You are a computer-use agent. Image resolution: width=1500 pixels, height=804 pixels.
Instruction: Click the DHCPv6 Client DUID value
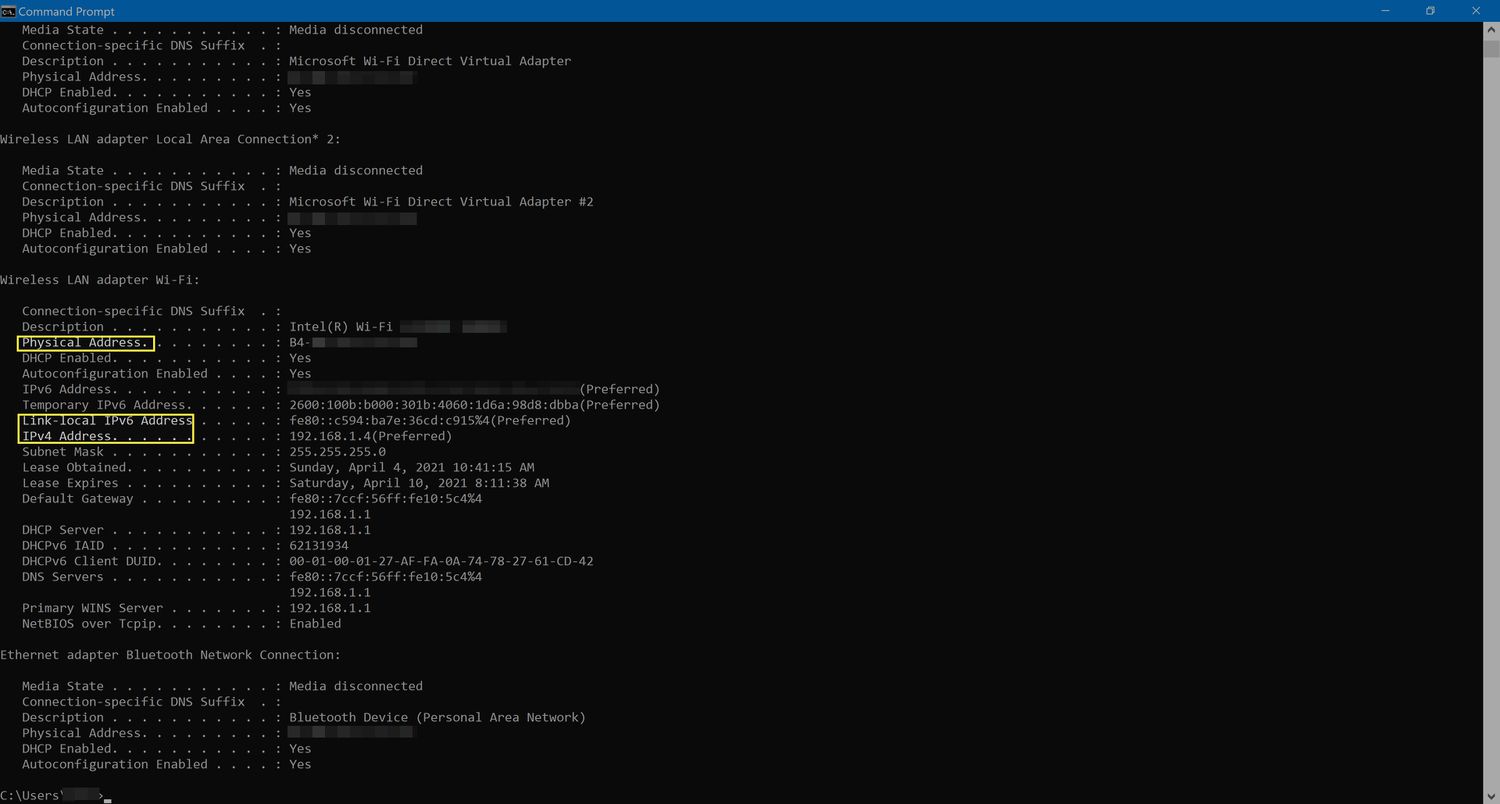[x=441, y=560]
